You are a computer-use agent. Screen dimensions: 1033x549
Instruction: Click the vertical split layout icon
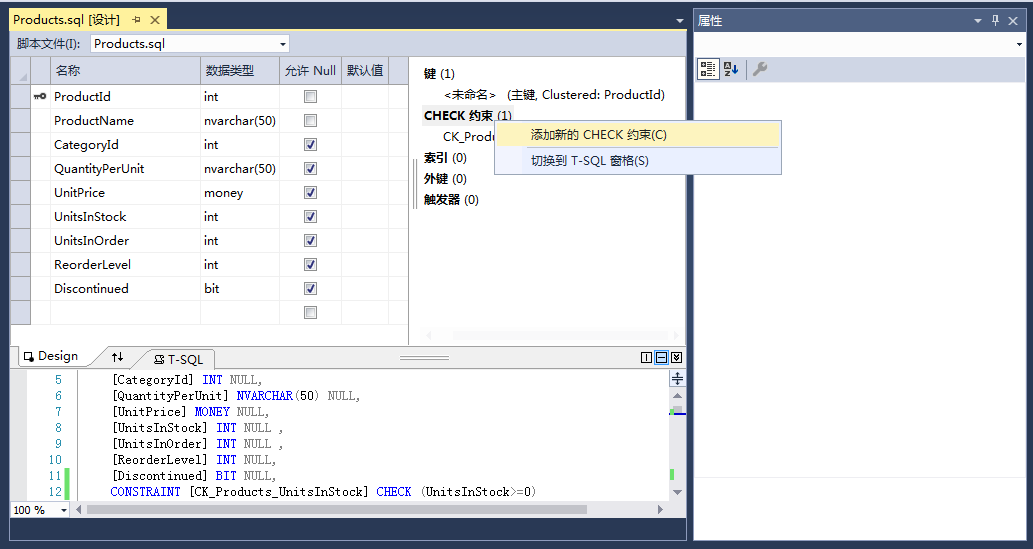(x=646, y=357)
